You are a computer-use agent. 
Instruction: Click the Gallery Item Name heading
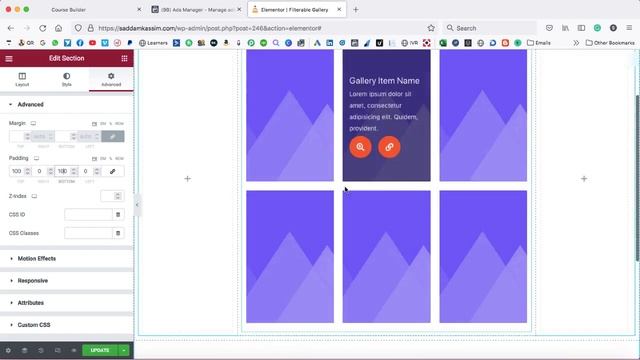coord(384,81)
